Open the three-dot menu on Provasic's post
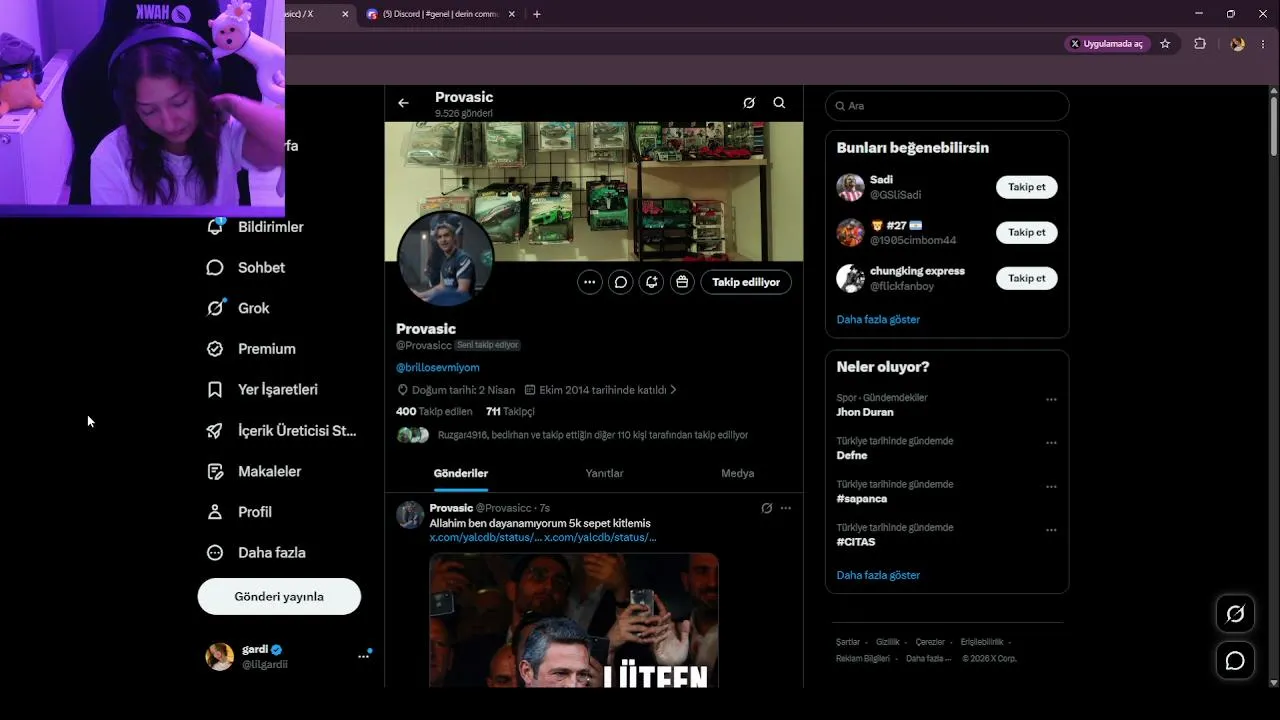Screen dimensions: 1280x720 click(786, 508)
